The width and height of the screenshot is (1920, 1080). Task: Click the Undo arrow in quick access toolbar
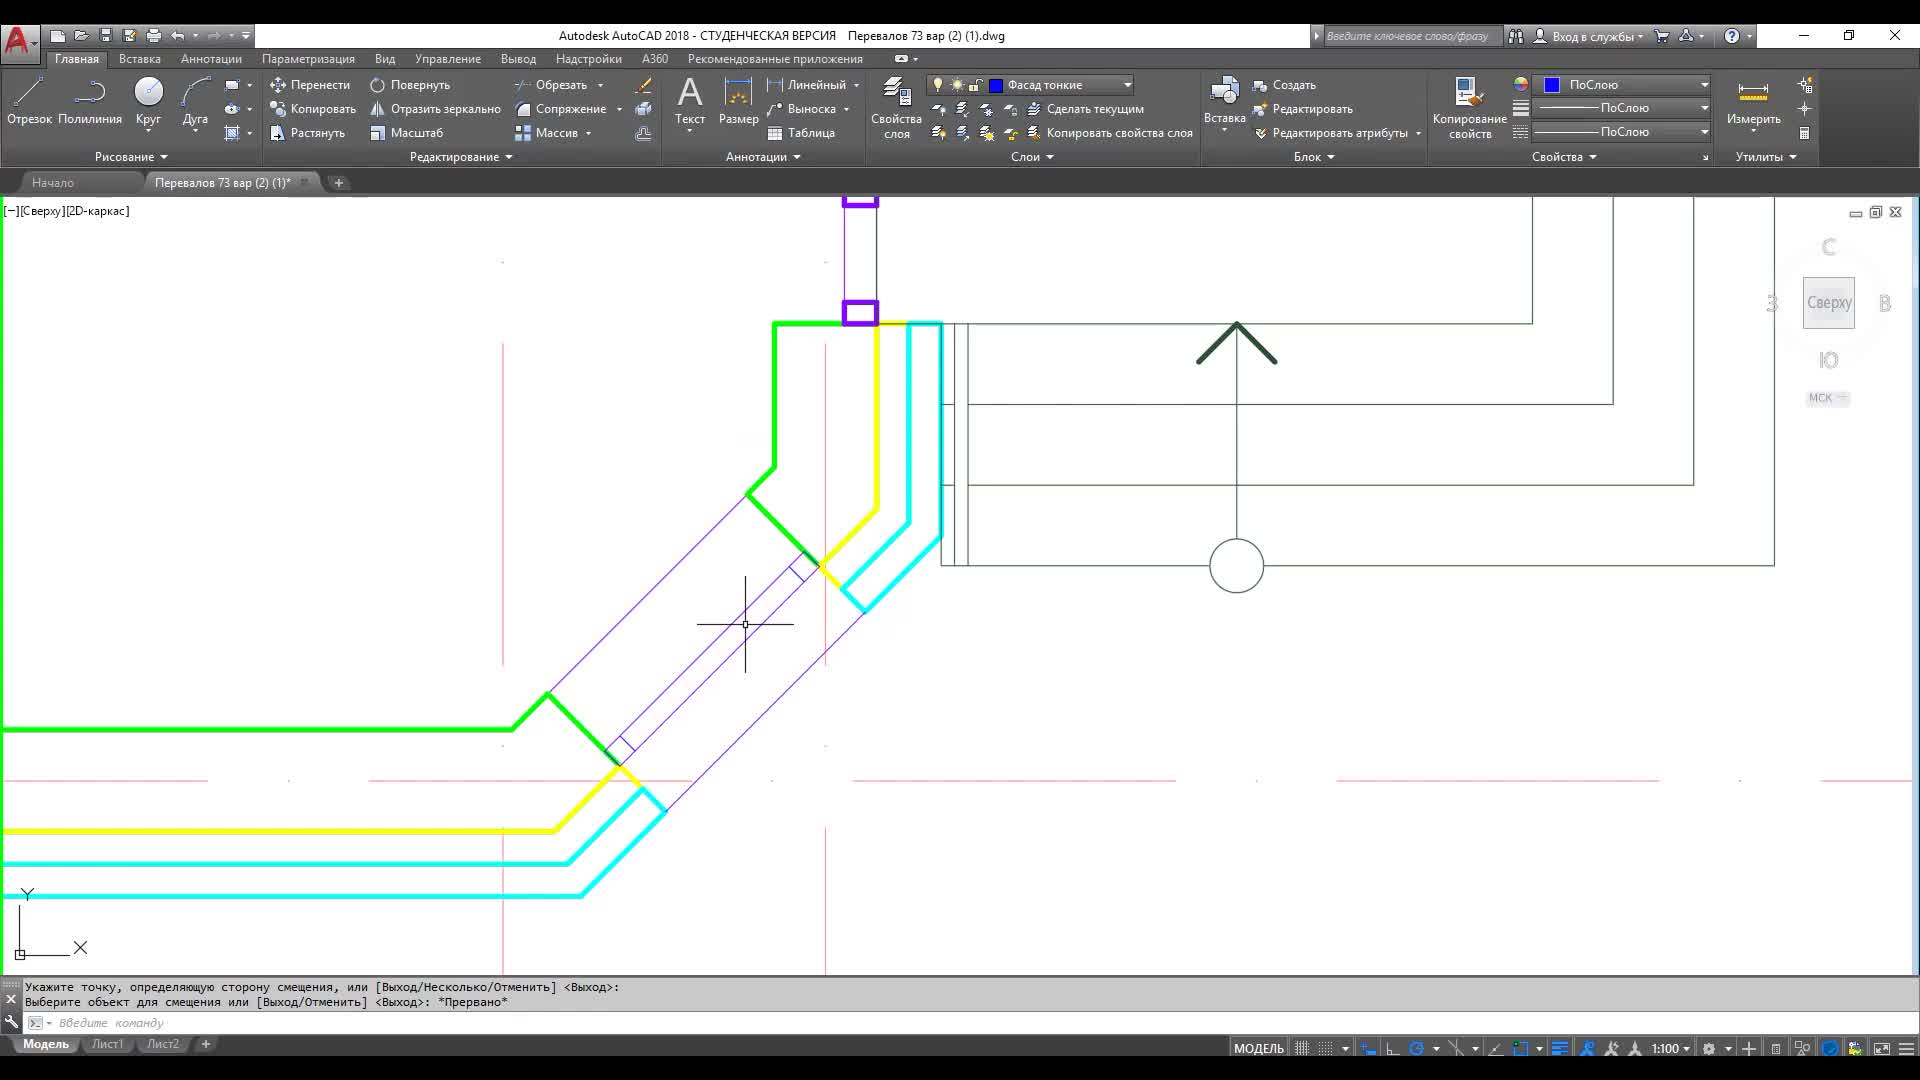177,36
